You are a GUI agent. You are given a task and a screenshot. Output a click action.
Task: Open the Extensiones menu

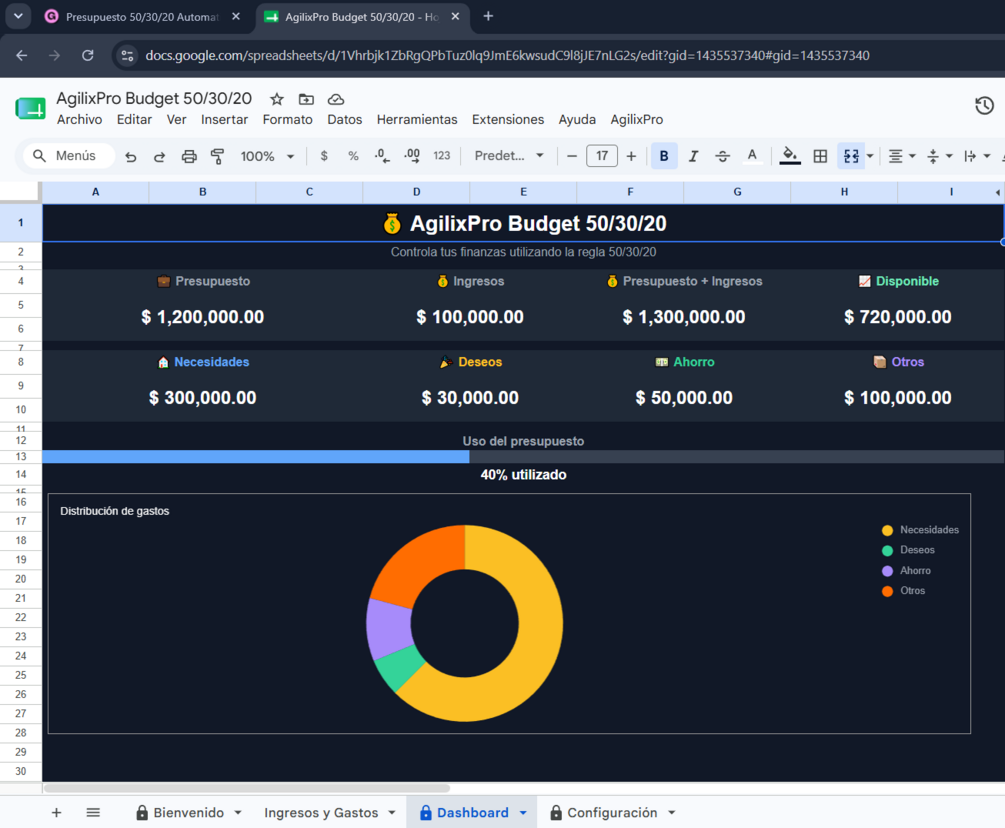pyautogui.click(x=508, y=120)
